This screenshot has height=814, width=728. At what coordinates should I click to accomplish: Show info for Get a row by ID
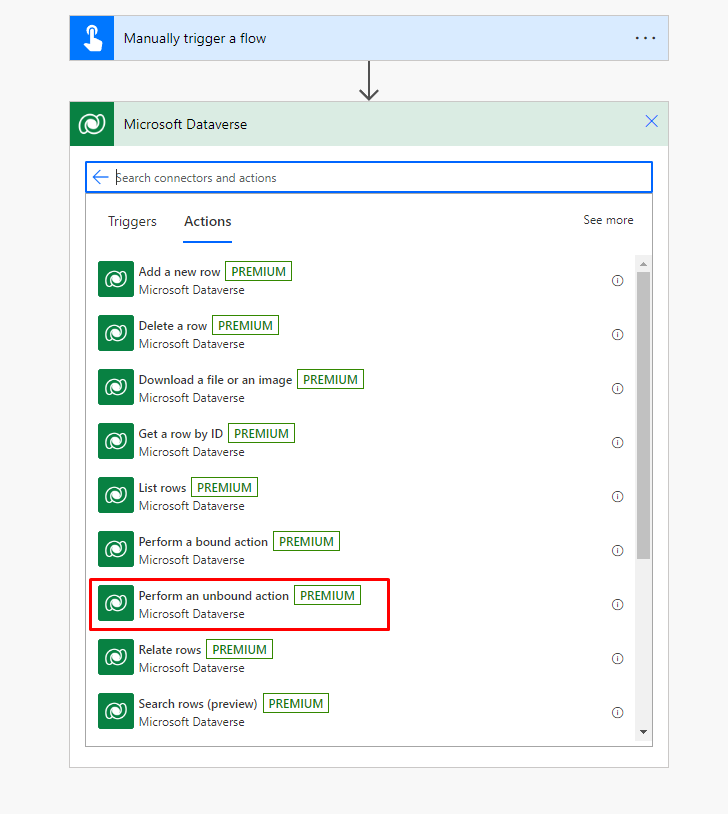tap(617, 442)
